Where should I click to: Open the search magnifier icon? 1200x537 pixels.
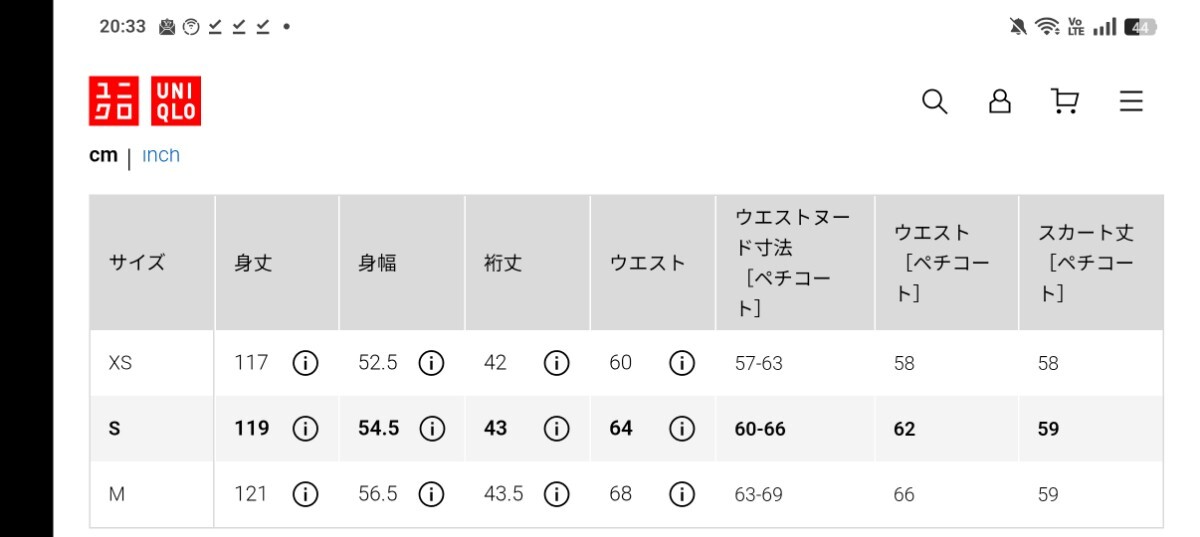pyautogui.click(x=934, y=101)
